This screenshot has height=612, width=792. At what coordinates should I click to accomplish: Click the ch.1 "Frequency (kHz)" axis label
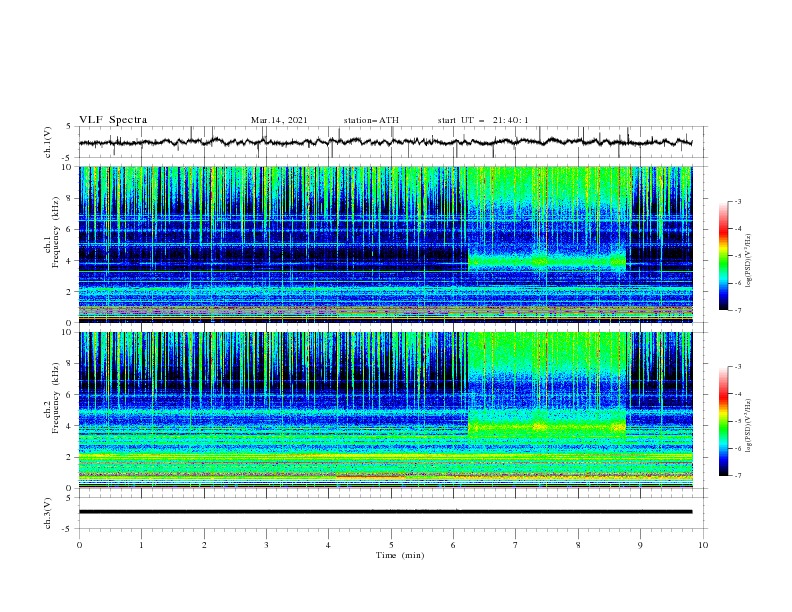pos(56,230)
